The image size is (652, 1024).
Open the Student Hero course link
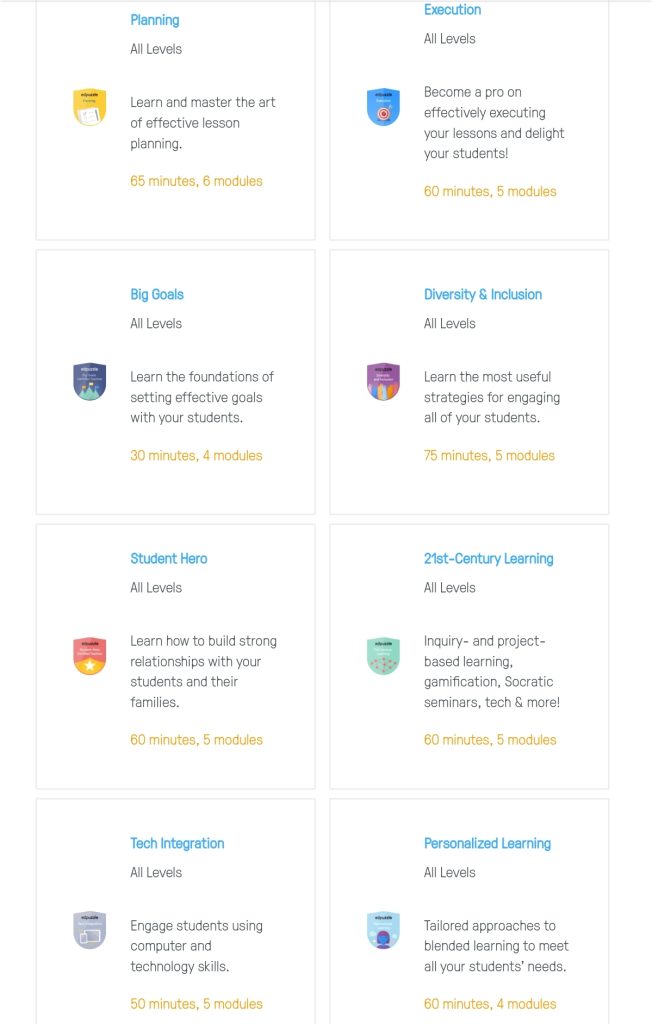[169, 558]
